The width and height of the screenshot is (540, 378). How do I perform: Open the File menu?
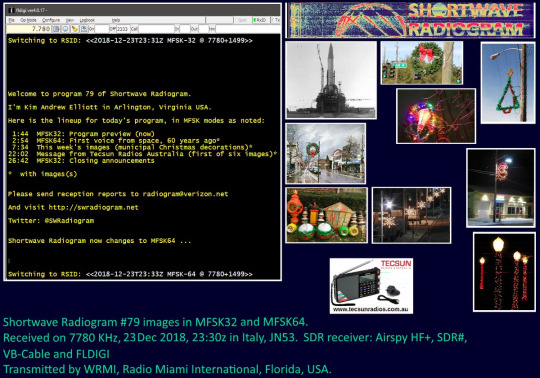point(11,20)
